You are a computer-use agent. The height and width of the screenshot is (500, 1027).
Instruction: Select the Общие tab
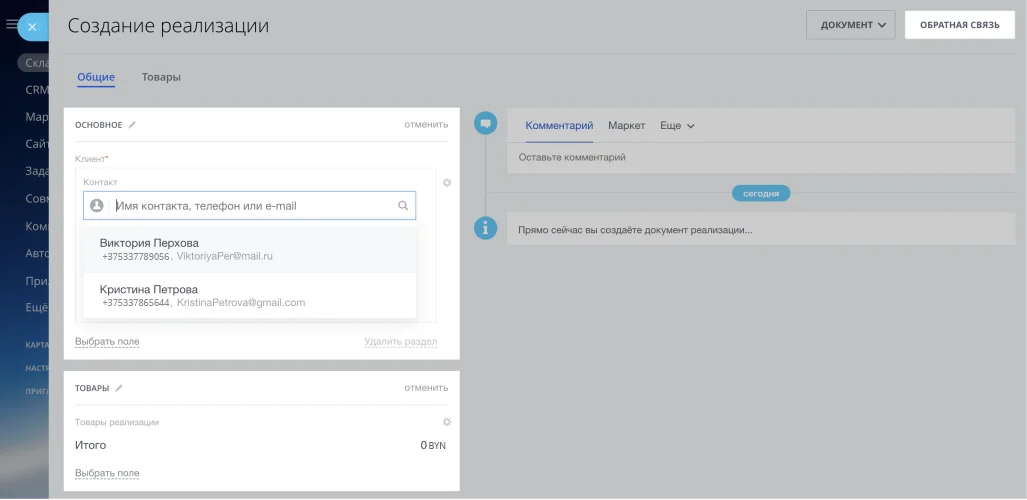[x=96, y=77]
